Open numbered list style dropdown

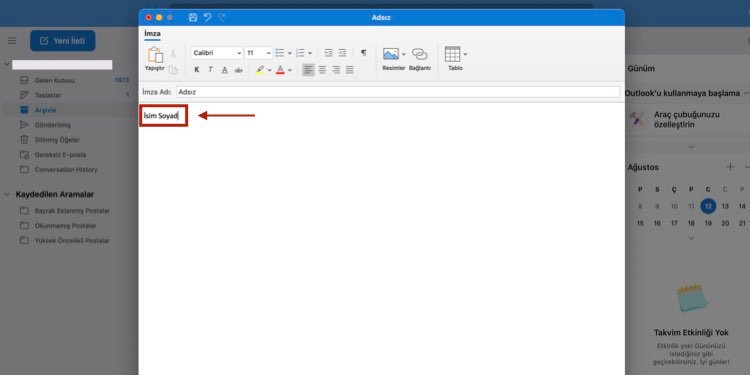click(310, 53)
